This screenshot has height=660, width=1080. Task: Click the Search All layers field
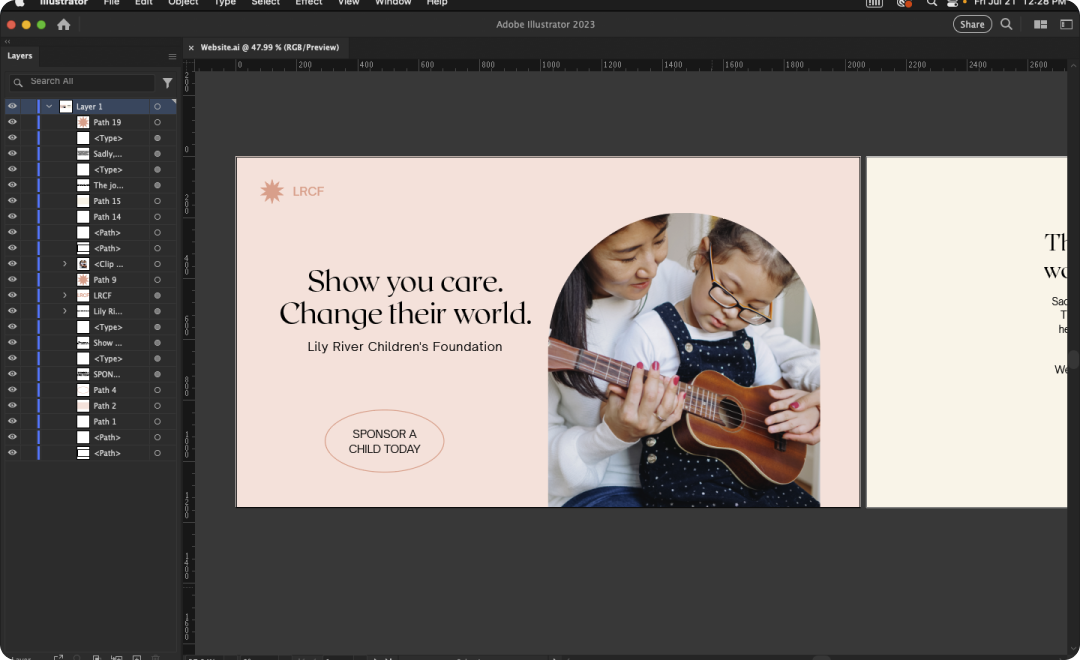(x=88, y=82)
